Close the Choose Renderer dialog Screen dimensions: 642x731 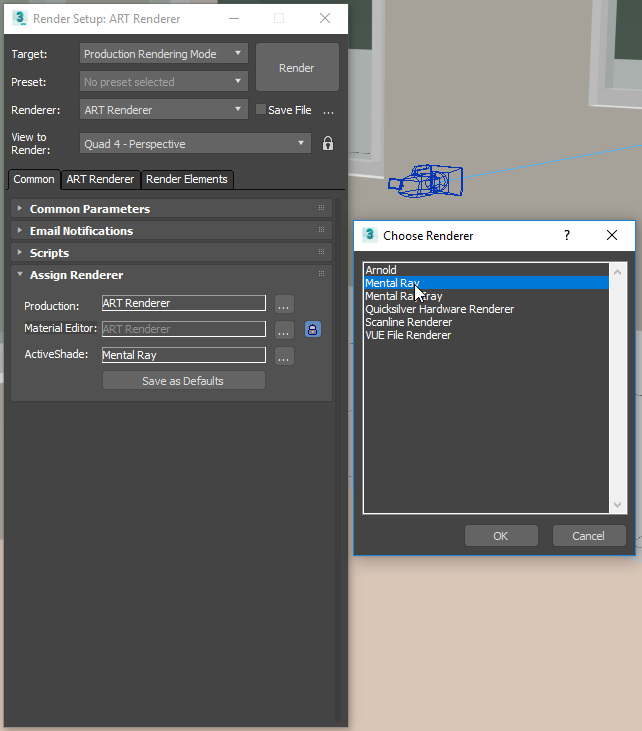(x=612, y=235)
